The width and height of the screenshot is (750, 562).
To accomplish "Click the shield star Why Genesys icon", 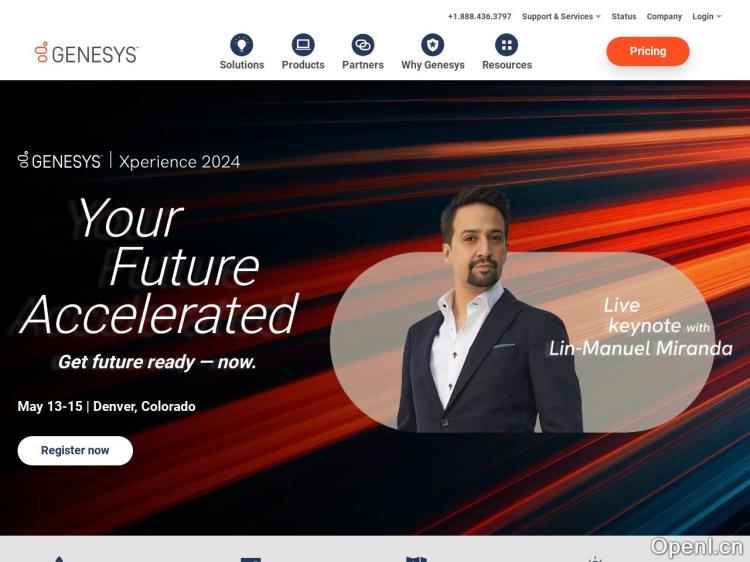I will [432, 45].
